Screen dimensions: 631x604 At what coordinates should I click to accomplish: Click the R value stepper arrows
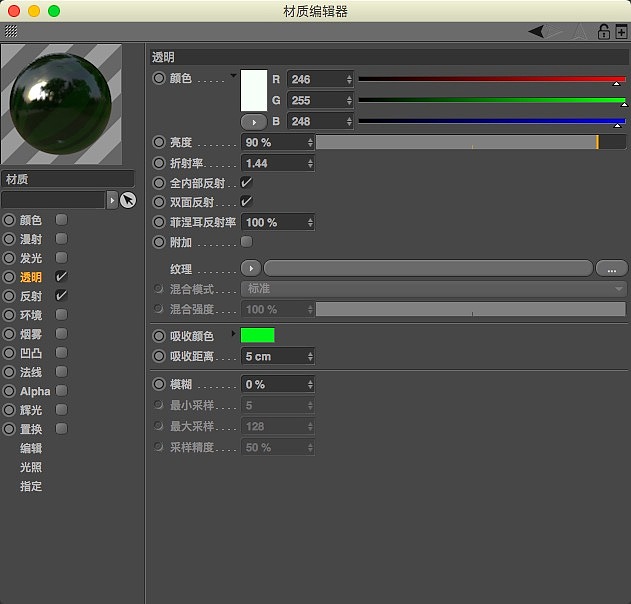(x=349, y=79)
